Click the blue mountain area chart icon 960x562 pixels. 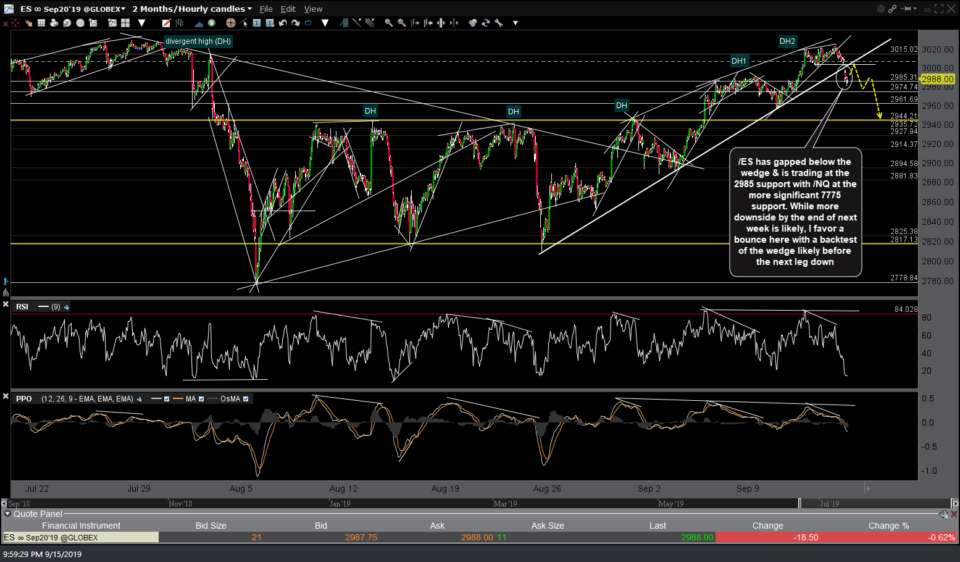click(199, 23)
